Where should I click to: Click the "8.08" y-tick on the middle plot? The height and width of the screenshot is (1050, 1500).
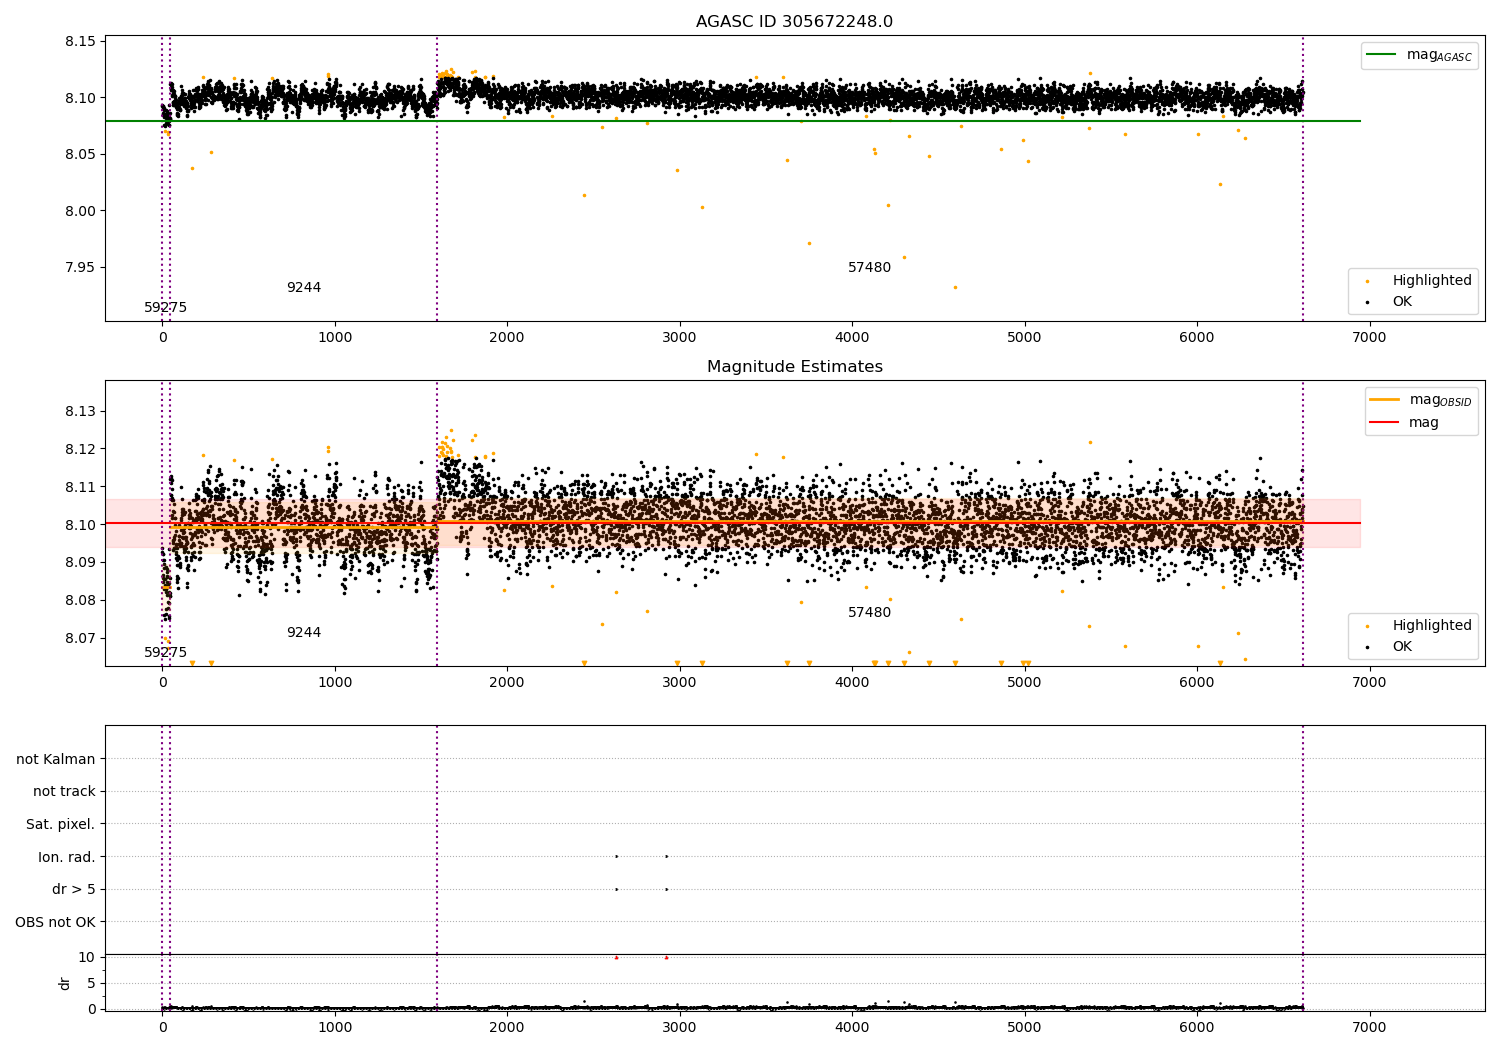80,600
